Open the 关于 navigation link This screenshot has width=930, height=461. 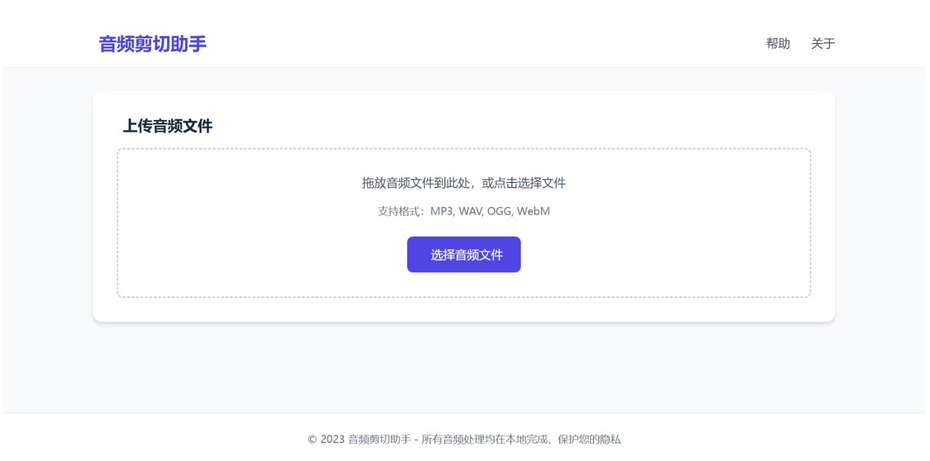pos(822,44)
